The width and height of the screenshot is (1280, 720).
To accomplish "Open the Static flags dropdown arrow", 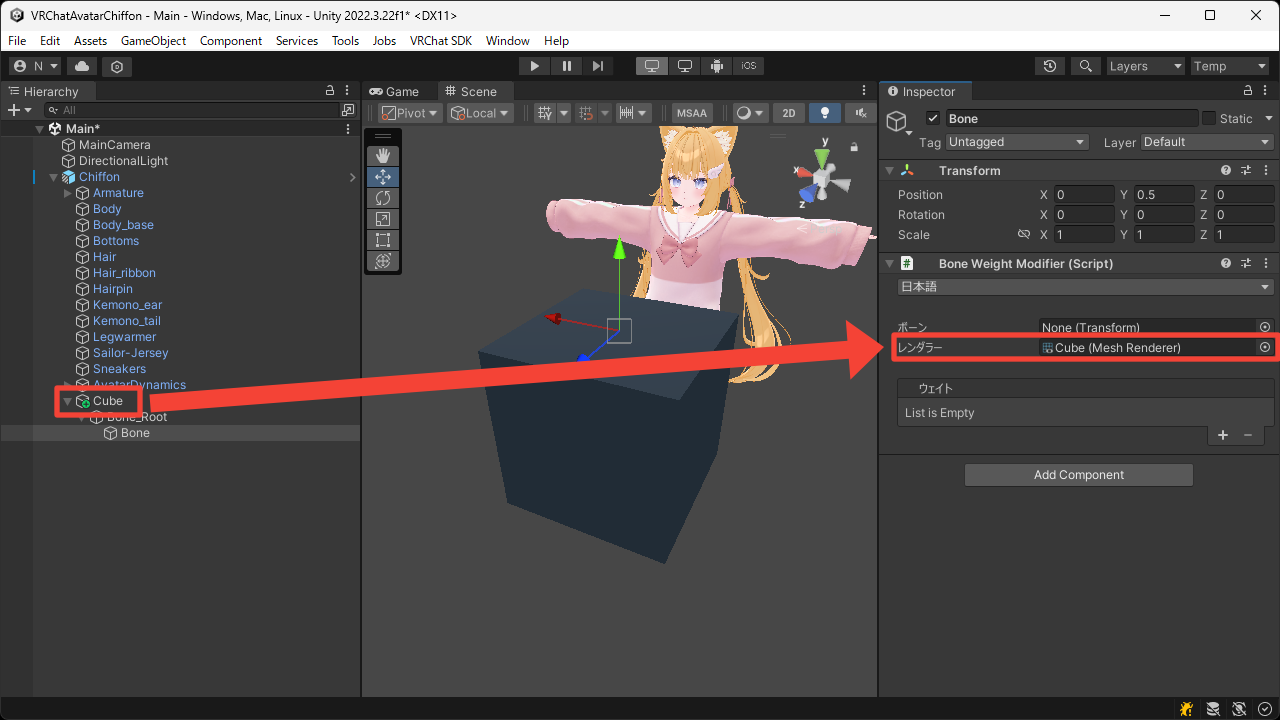I will tap(1267, 118).
